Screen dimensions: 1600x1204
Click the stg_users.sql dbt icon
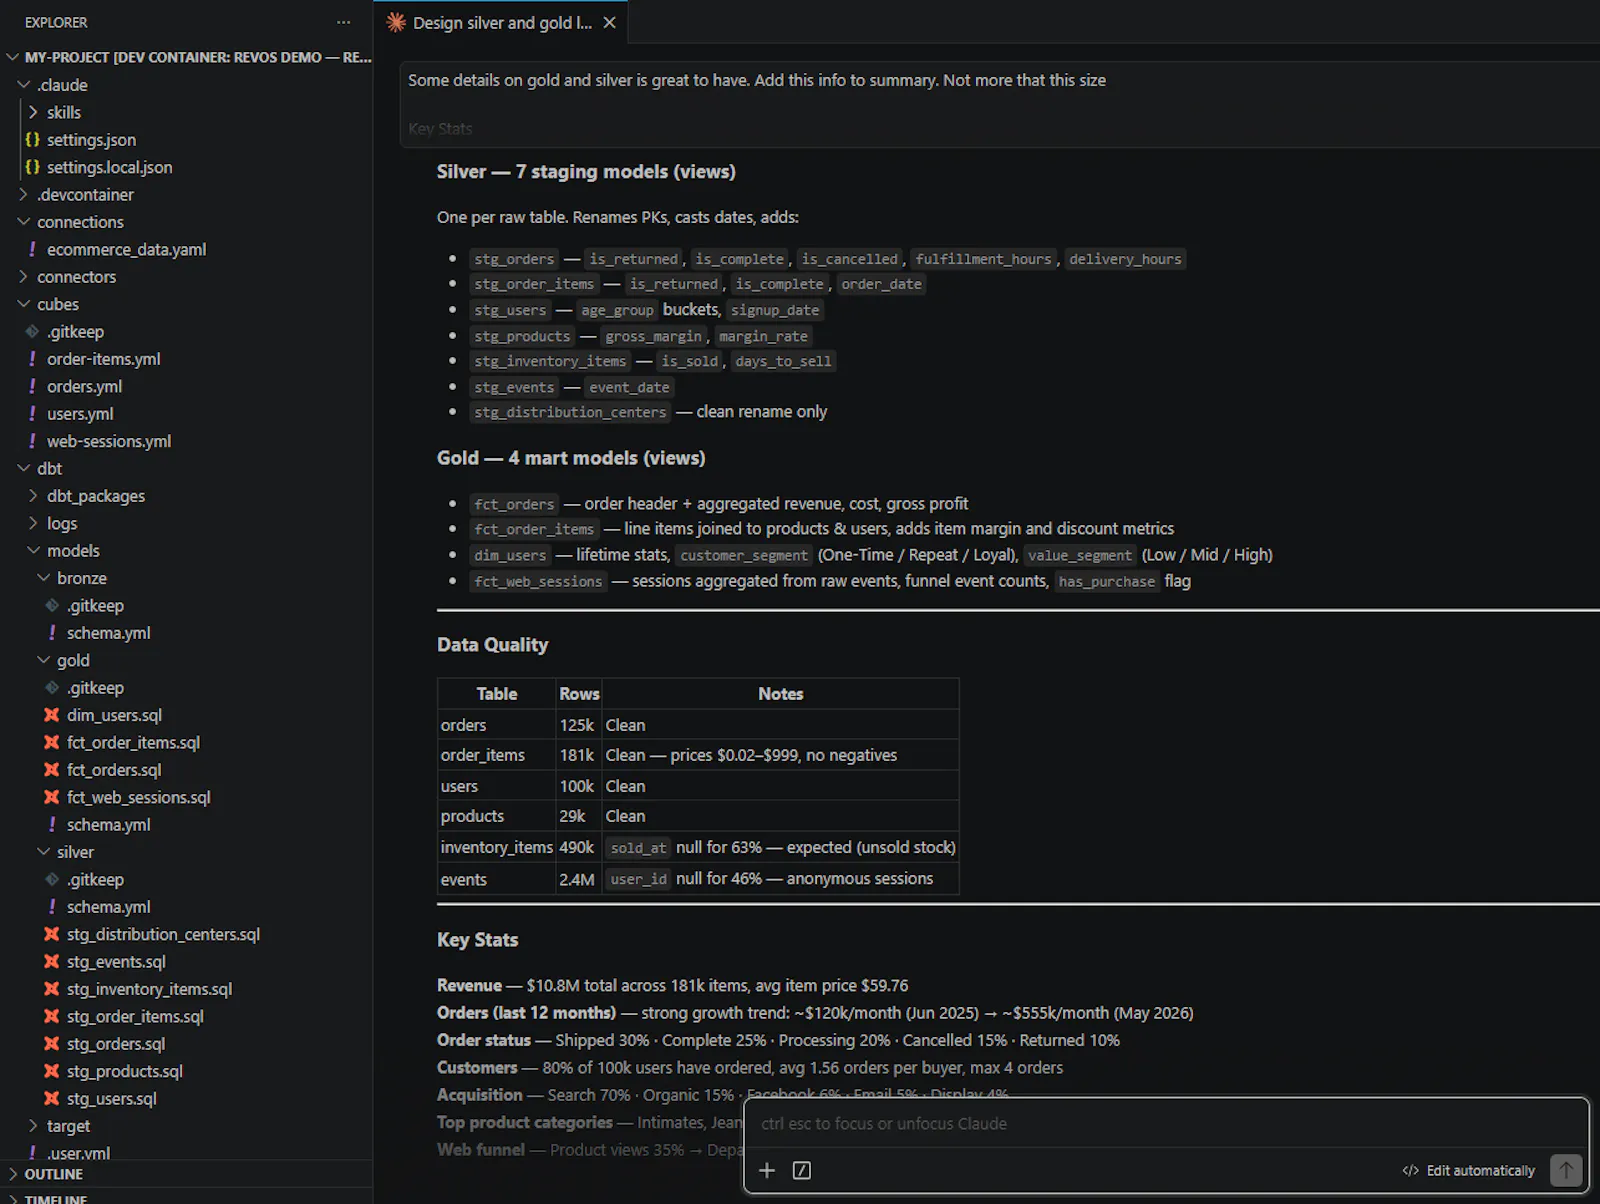(x=51, y=1099)
